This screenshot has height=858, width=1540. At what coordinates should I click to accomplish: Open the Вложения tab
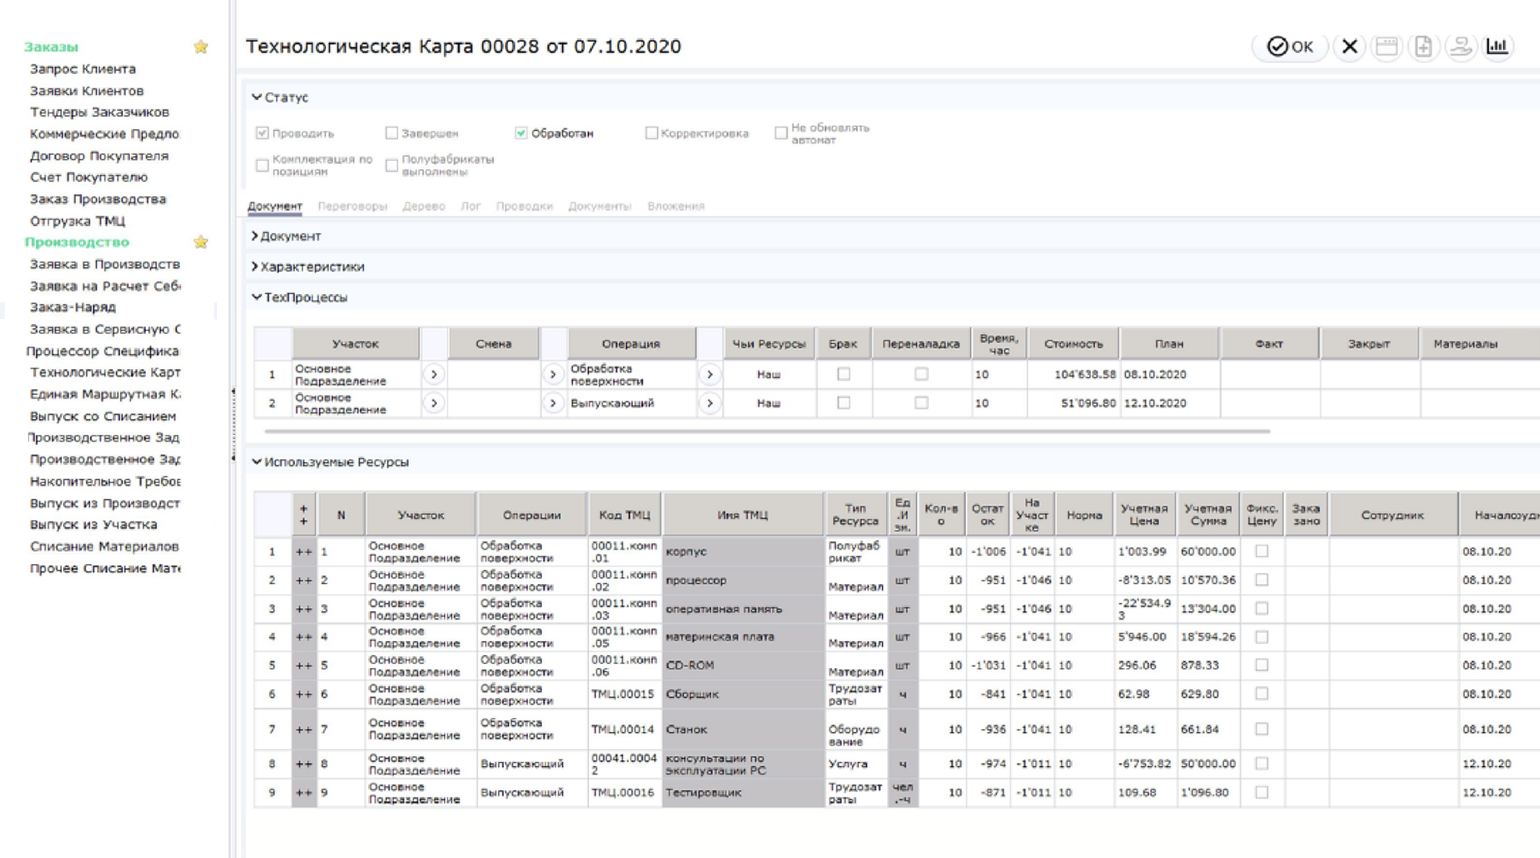(x=676, y=206)
